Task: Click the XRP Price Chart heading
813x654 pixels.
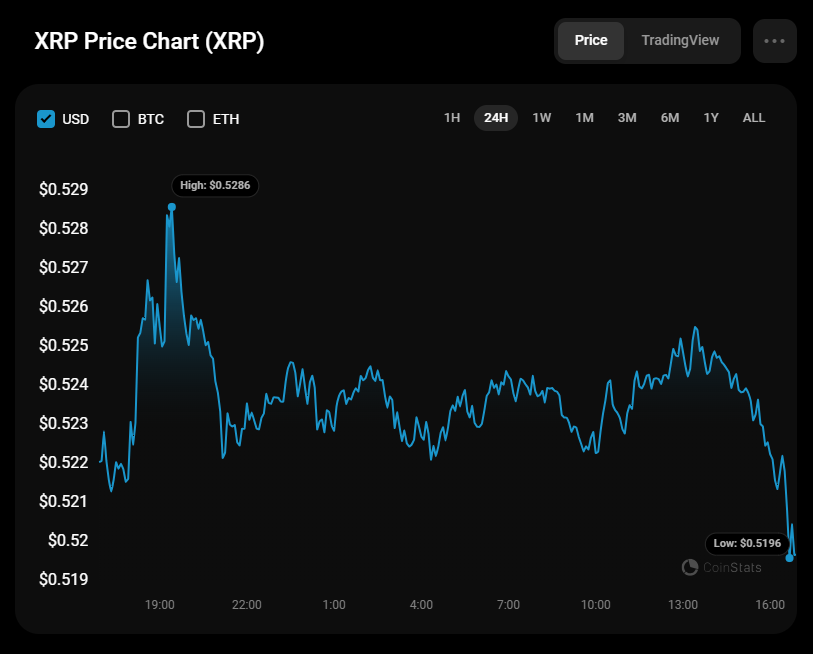Action: point(150,42)
